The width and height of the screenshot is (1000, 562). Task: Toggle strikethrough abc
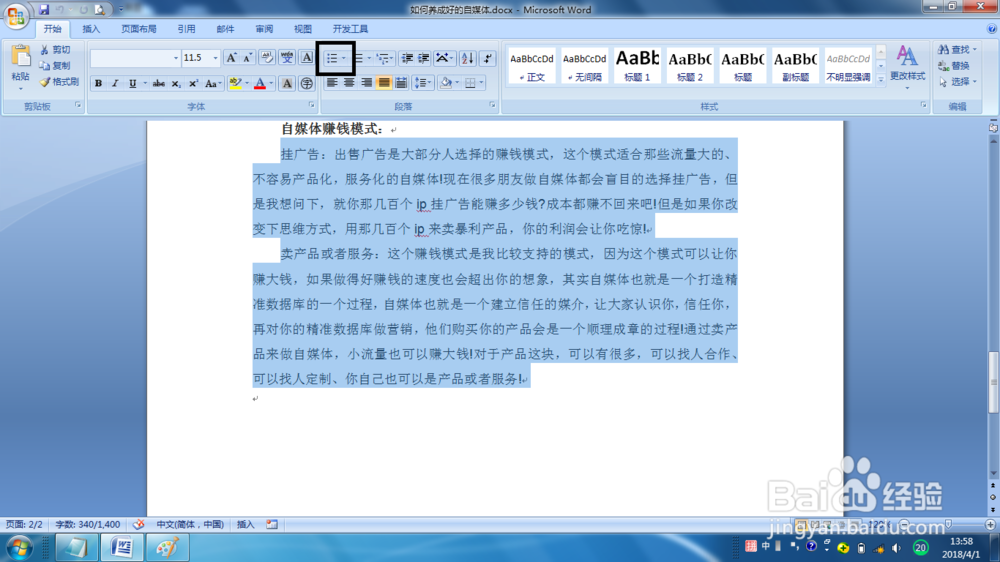159,84
